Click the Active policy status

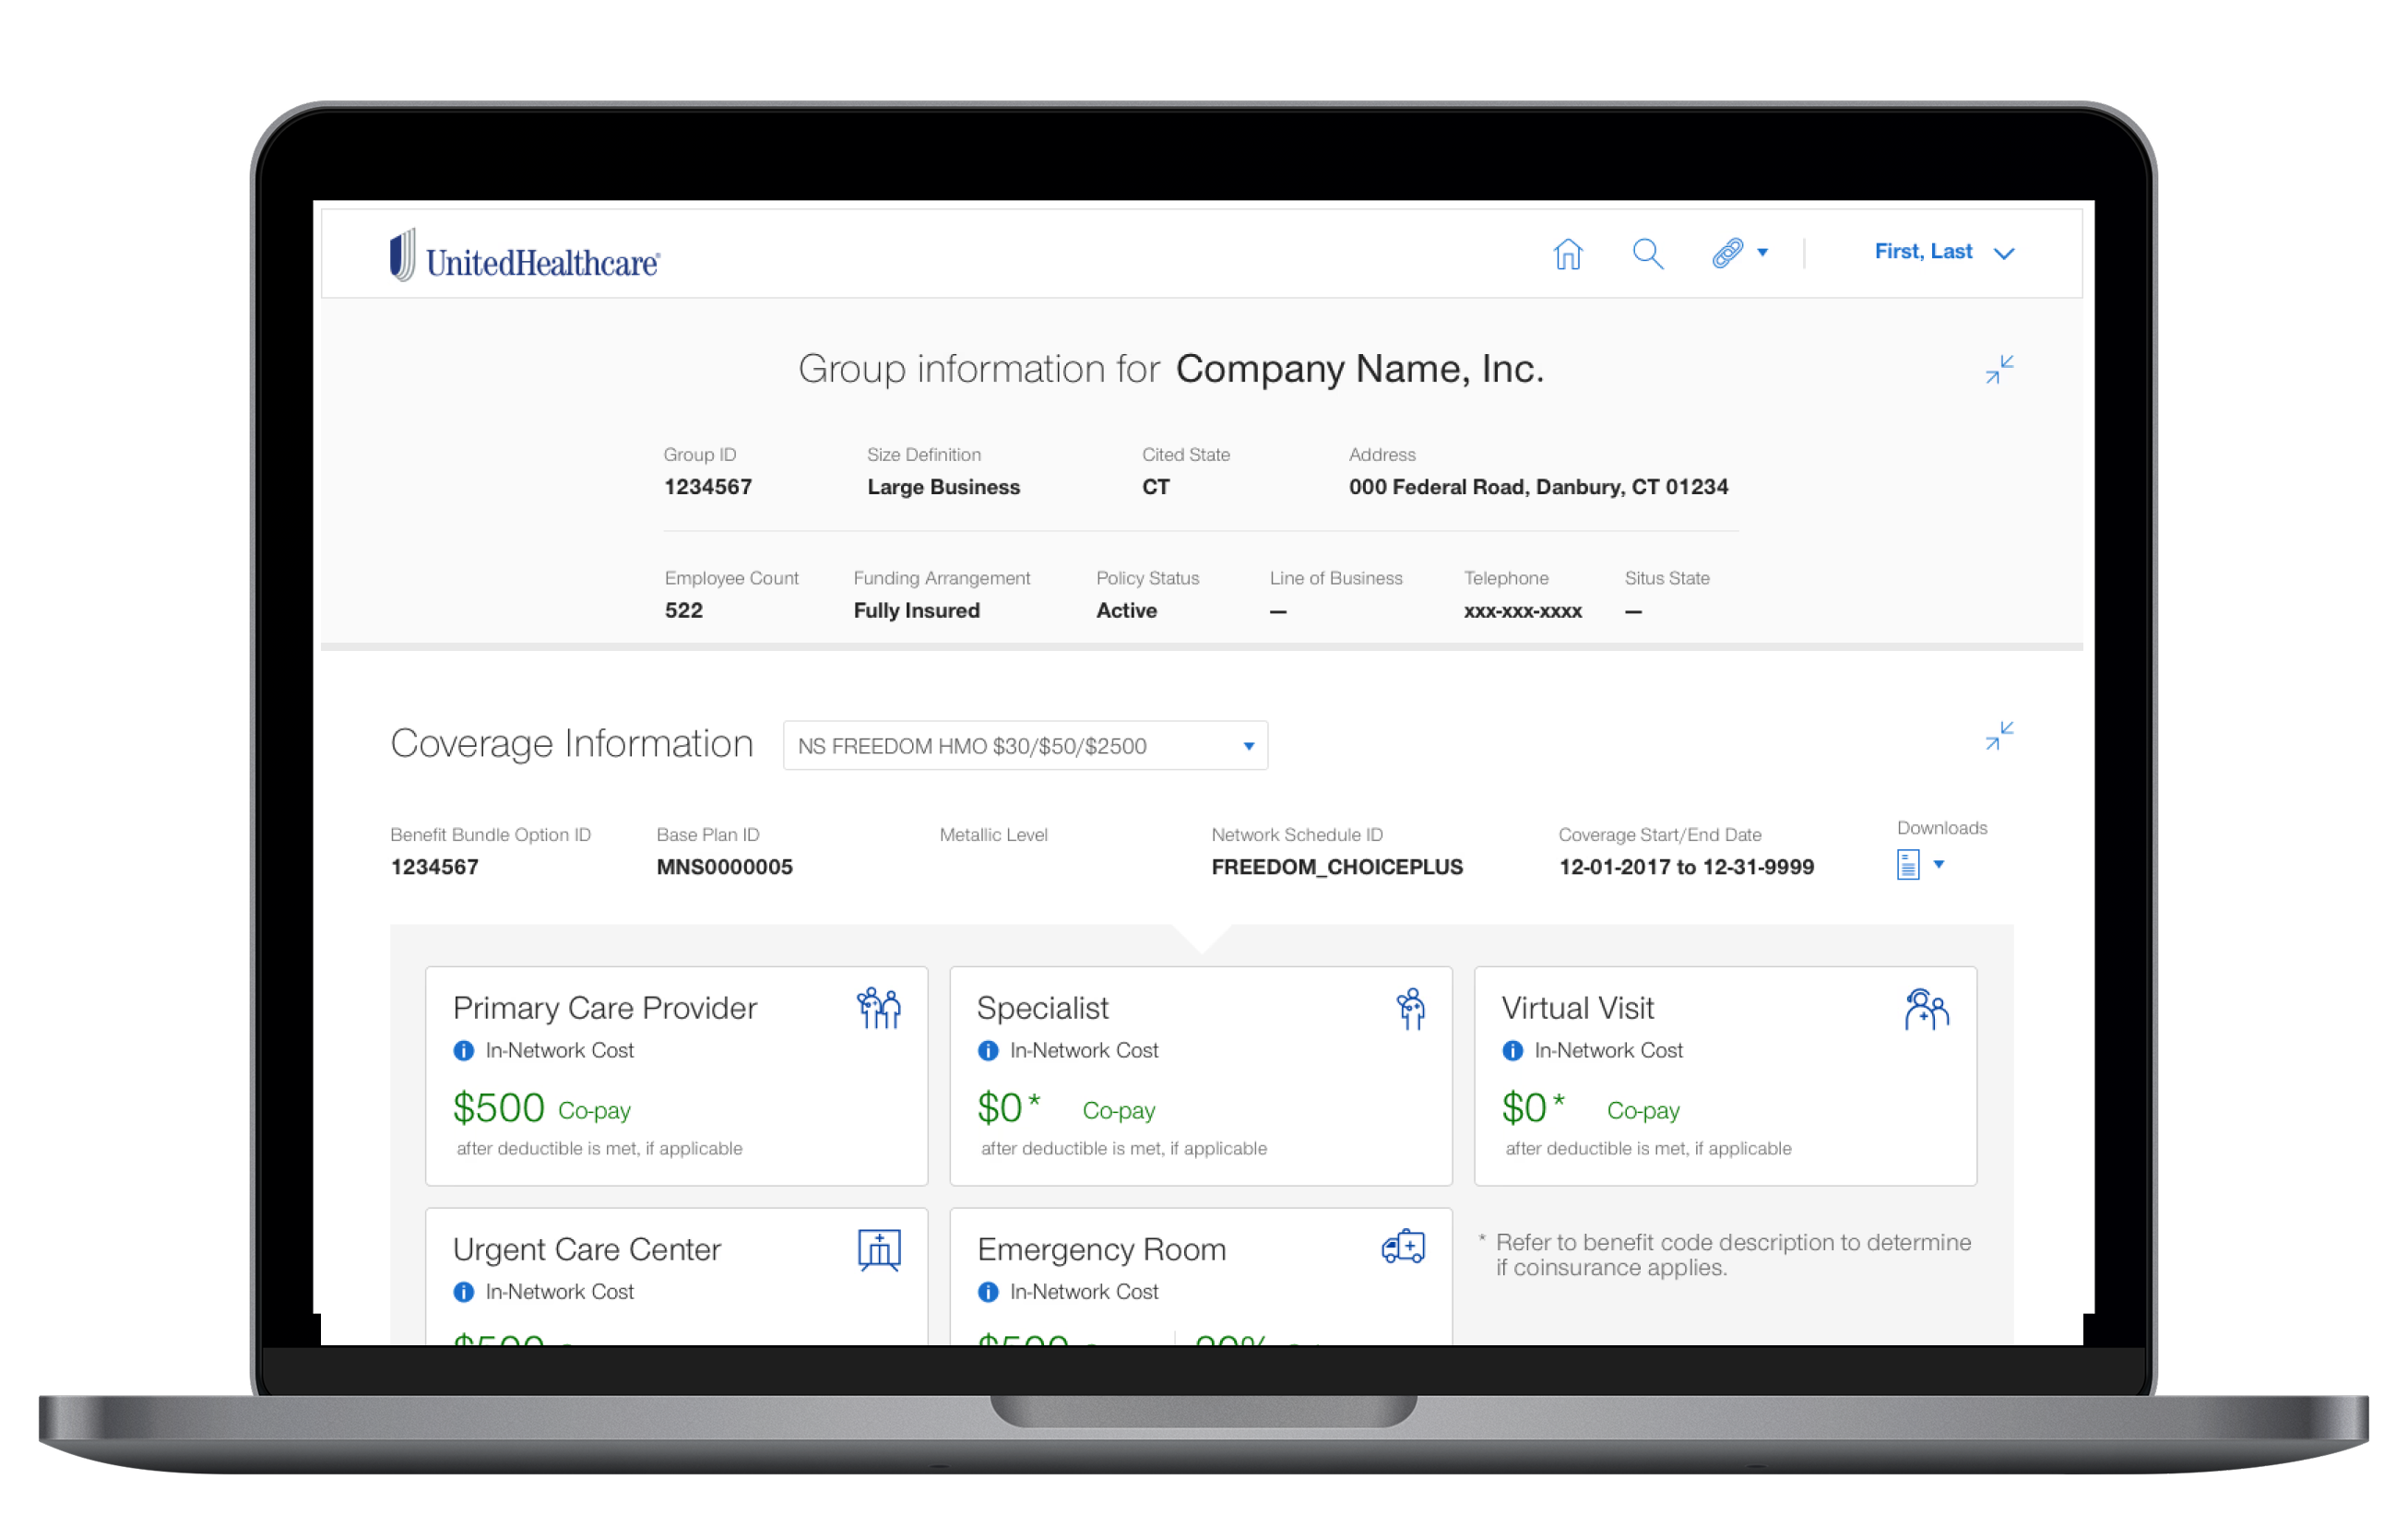(1126, 611)
